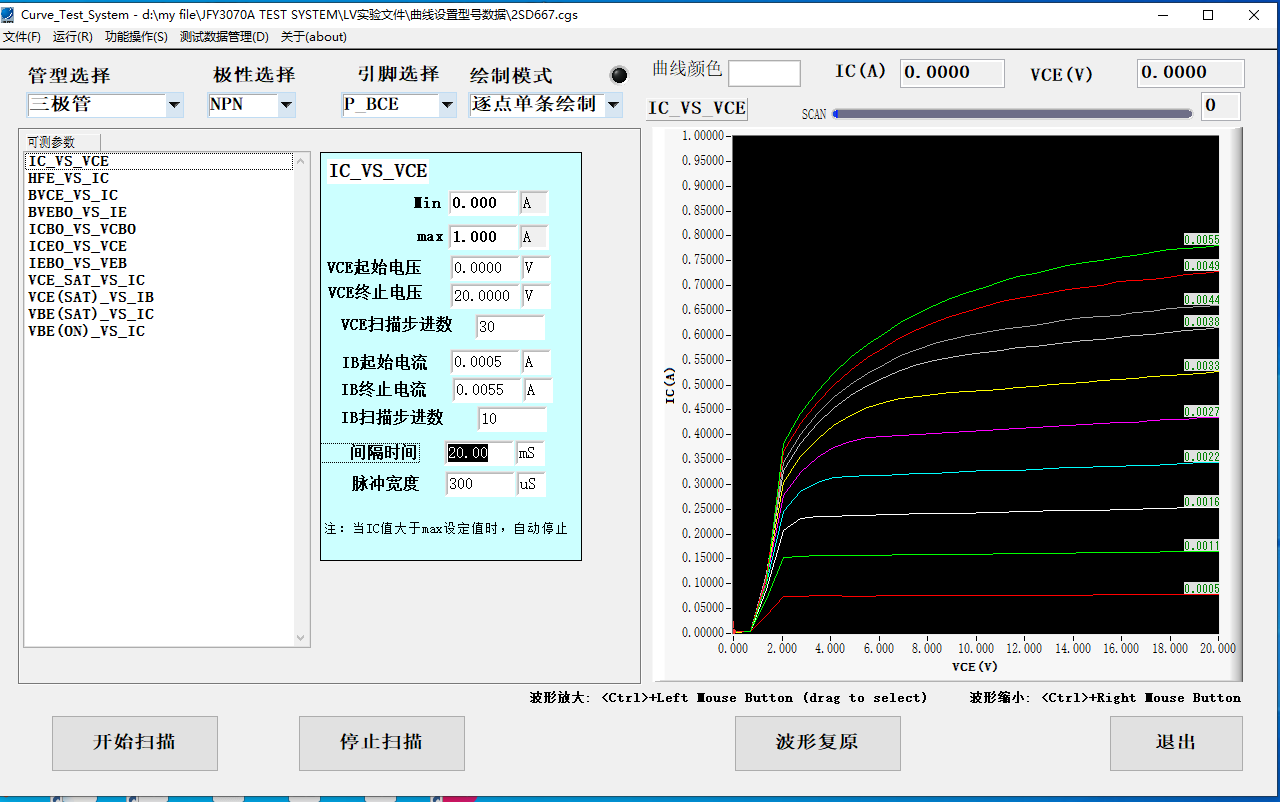
Task: Click the Min value field showing 0.000
Action: (x=483, y=203)
